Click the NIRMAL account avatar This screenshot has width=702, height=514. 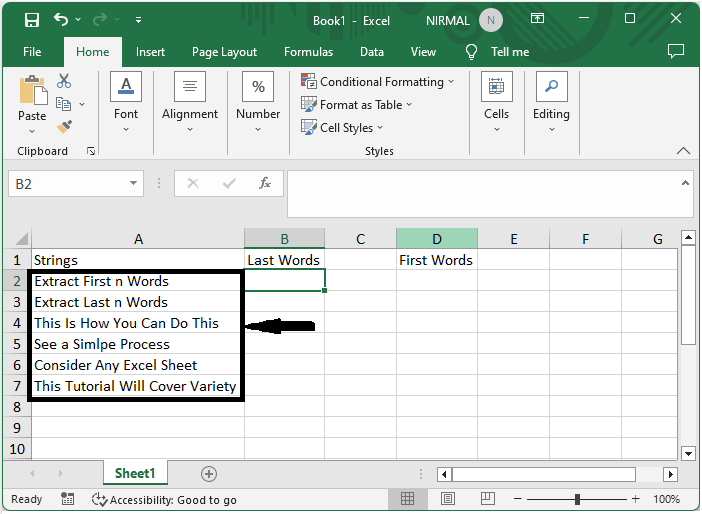(491, 20)
